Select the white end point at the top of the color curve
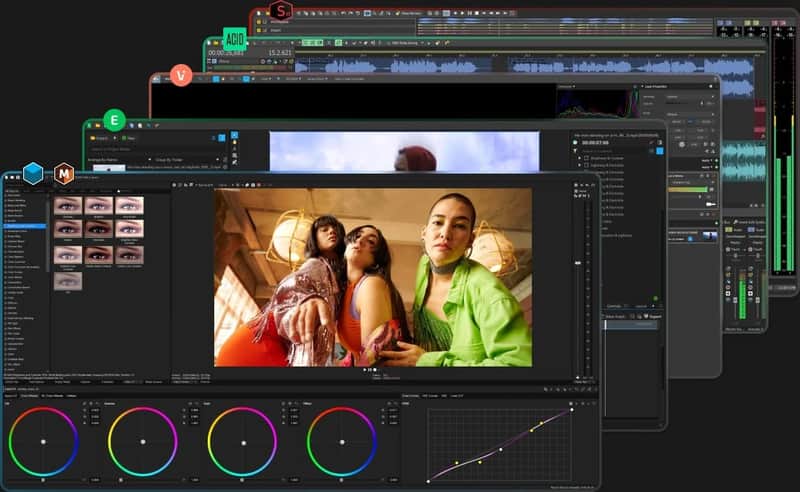 (571, 409)
